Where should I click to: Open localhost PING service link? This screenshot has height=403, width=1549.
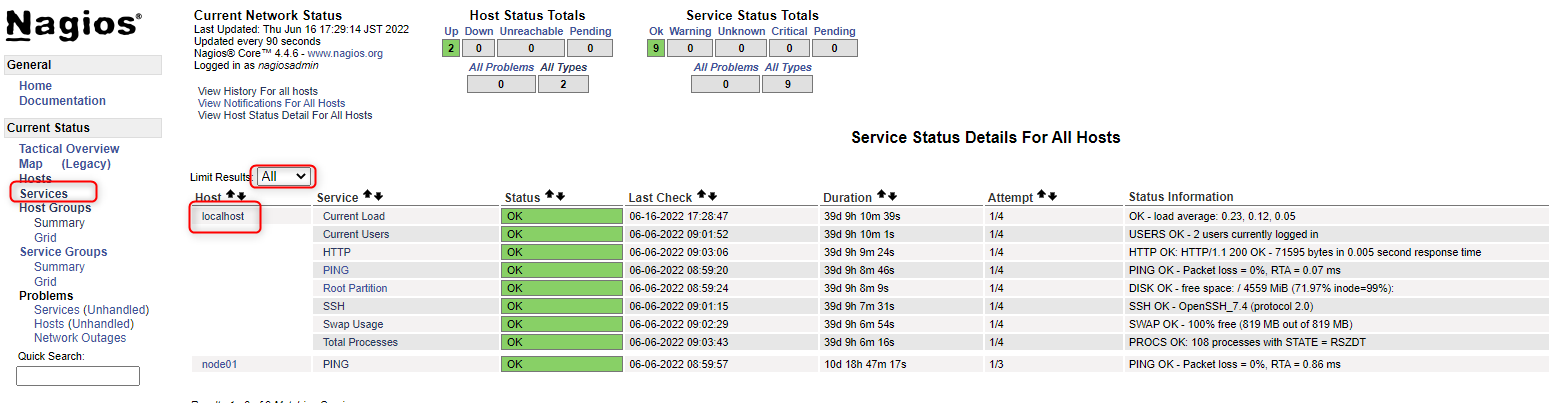pos(336,270)
